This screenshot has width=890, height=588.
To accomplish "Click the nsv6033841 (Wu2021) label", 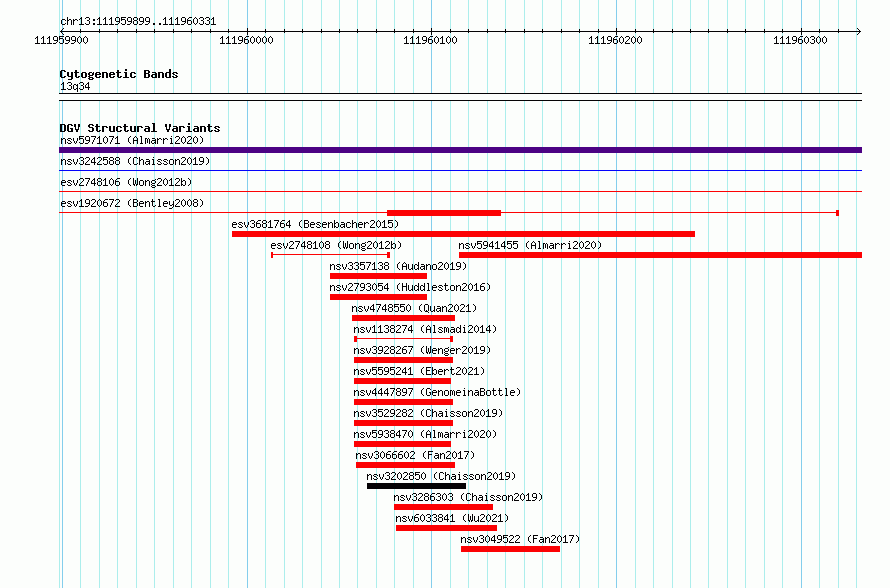I will 452,518.
